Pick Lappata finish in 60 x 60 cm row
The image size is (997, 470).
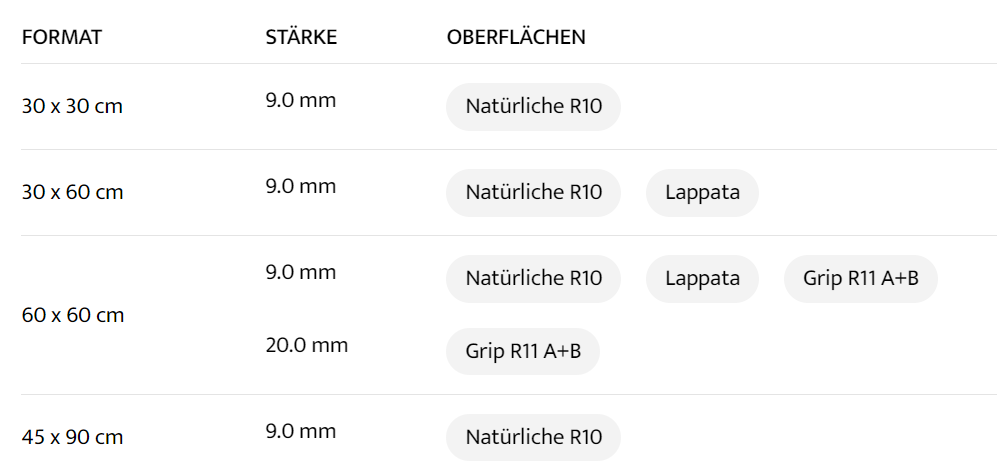point(702,279)
